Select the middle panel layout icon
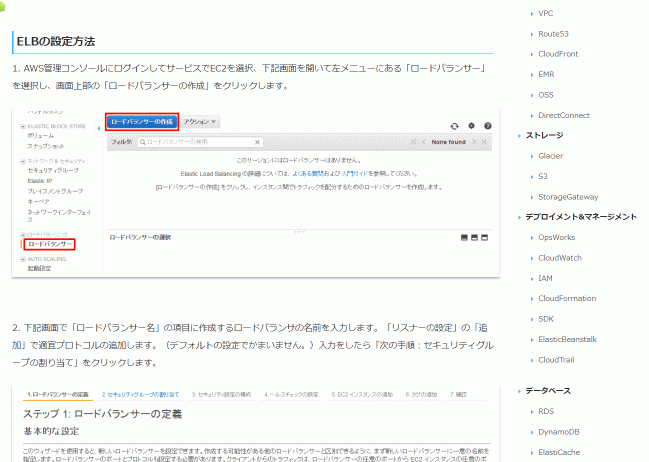The image size is (649, 462). (474, 238)
